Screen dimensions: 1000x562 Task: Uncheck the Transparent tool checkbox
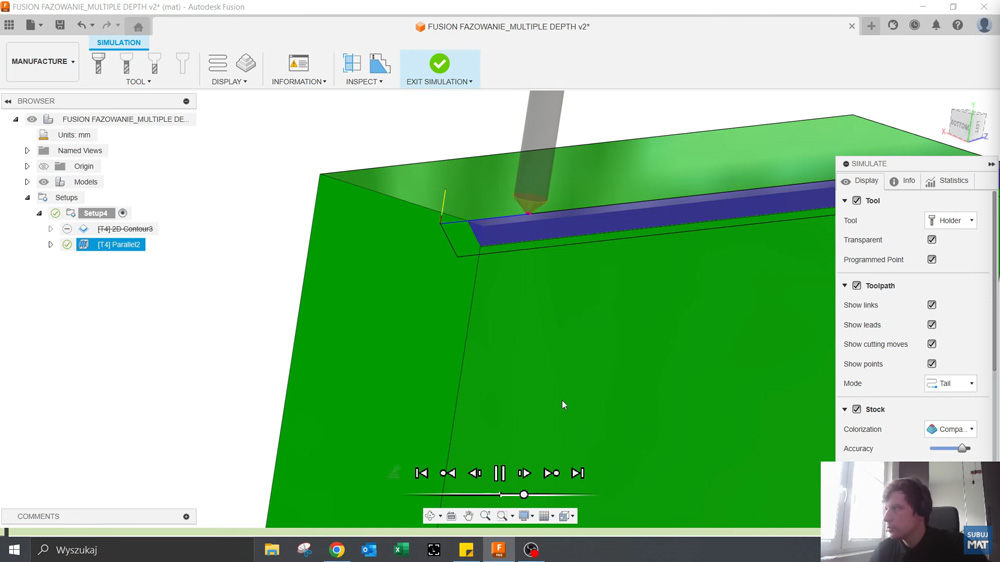pos(932,240)
